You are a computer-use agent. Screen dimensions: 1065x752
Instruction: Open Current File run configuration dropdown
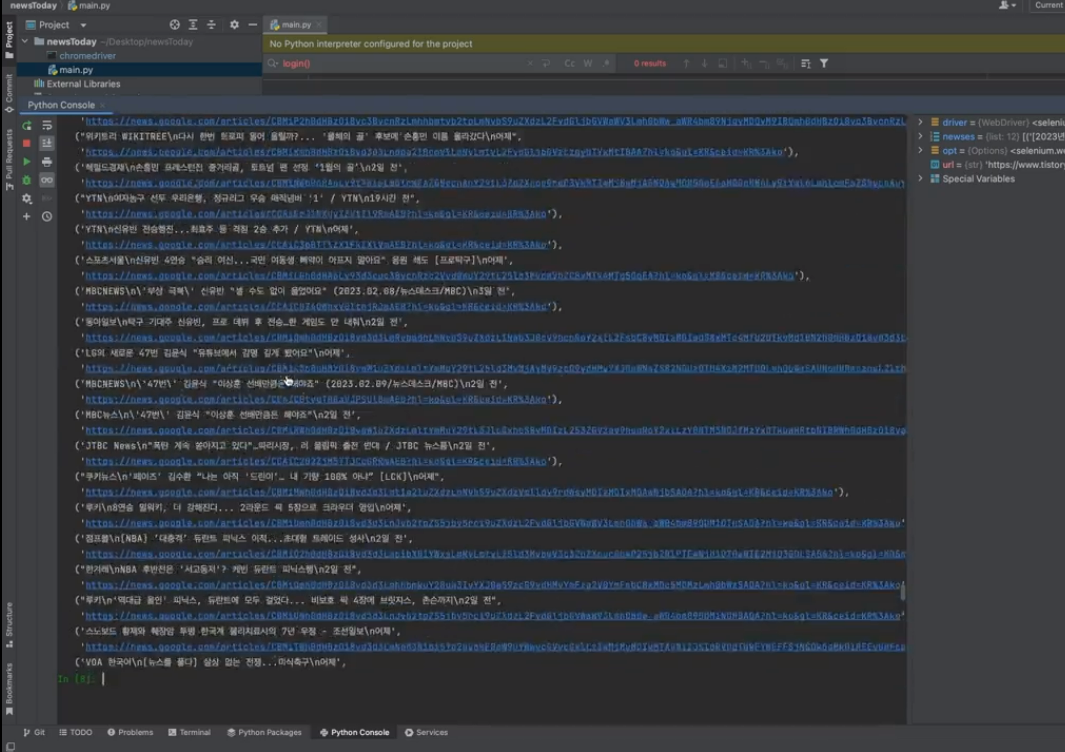(x=1049, y=5)
